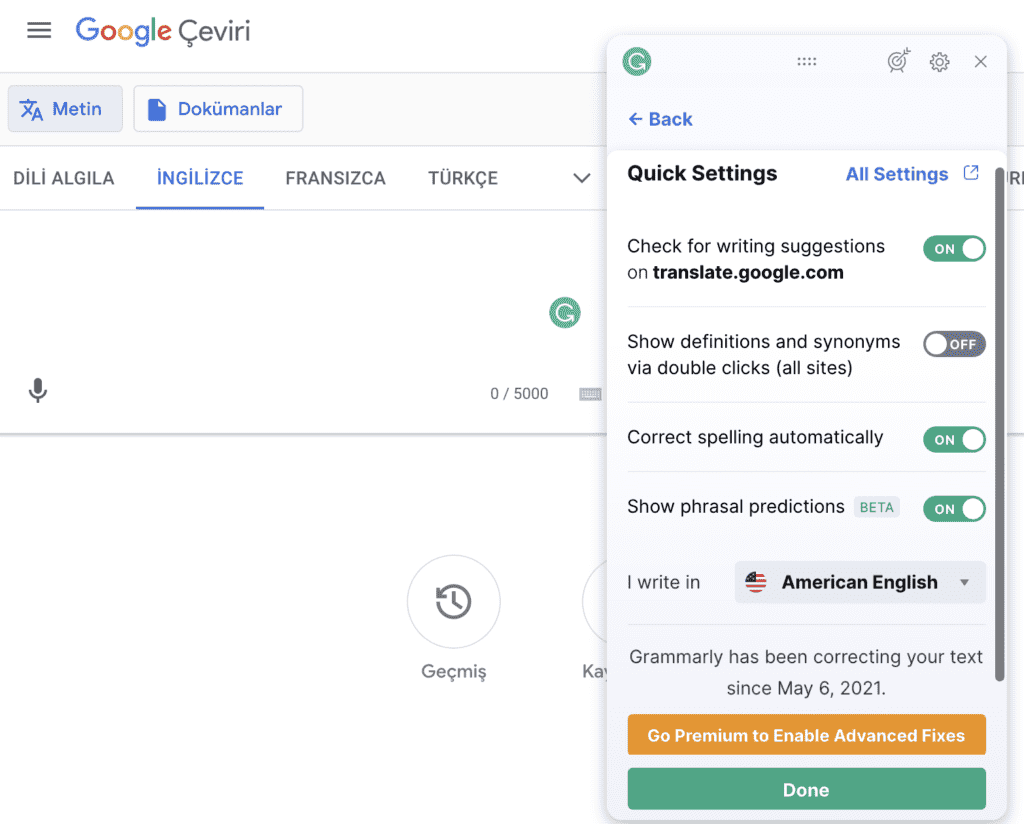Turn off Correct spelling automatically
This screenshot has height=824, width=1024.
pos(954,440)
